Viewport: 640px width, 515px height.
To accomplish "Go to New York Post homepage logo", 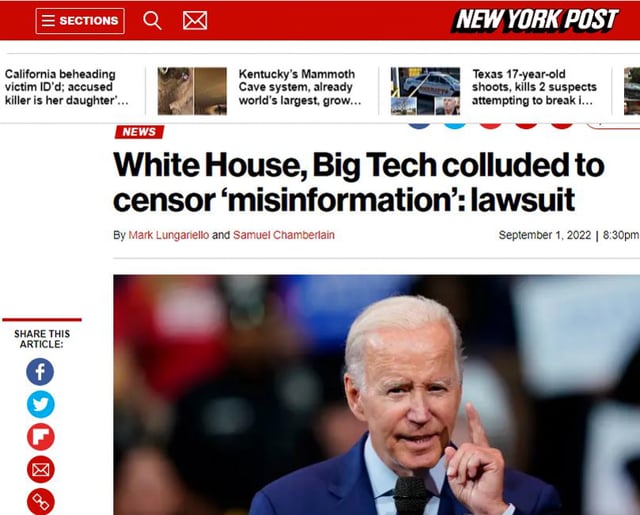I will point(535,20).
